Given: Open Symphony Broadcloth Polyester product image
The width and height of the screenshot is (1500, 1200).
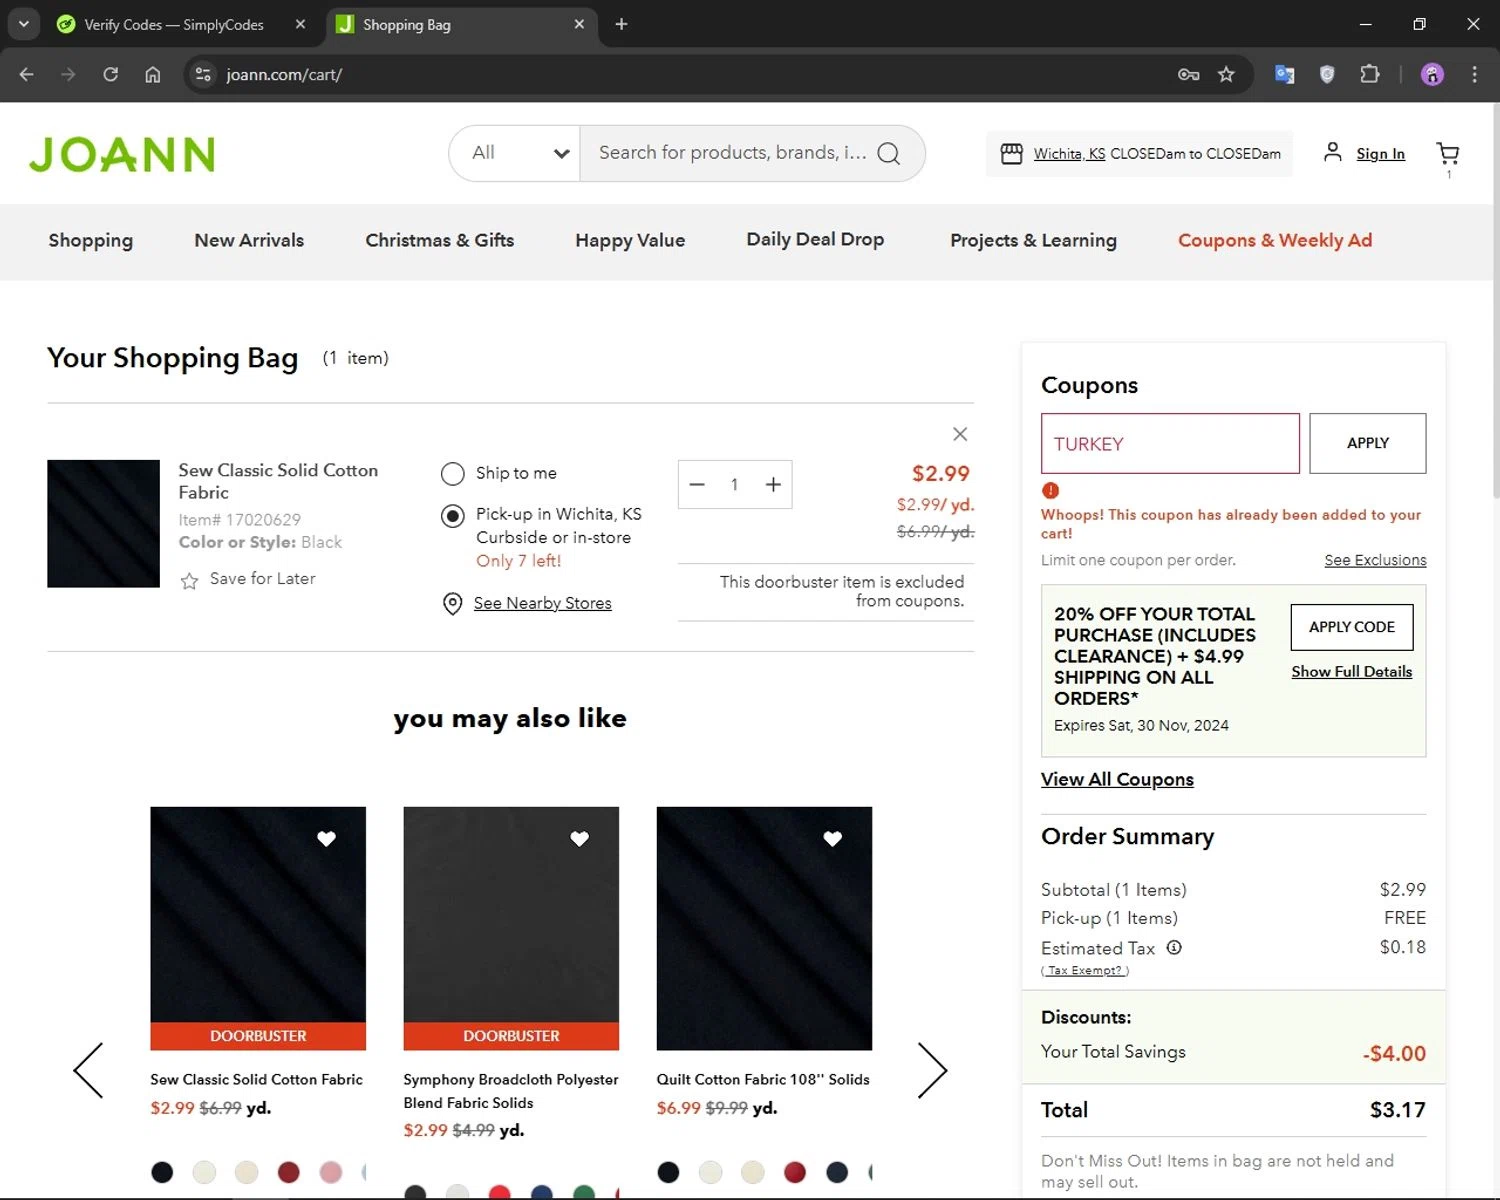Looking at the screenshot, I should [511, 928].
